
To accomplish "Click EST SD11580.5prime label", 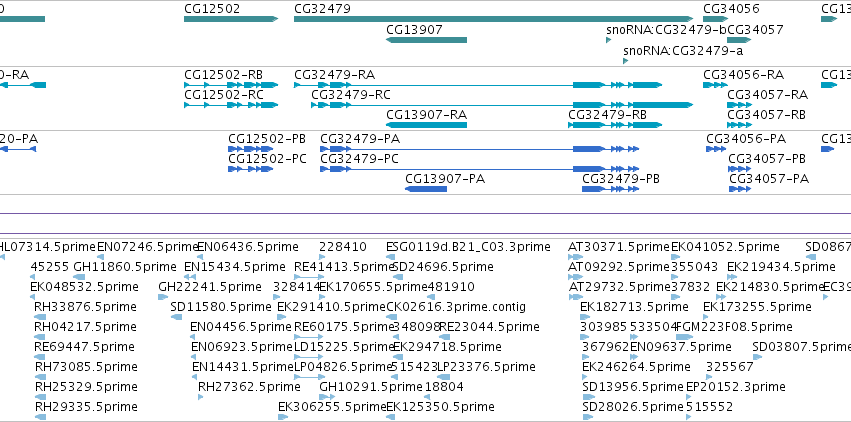I will 221,307.
